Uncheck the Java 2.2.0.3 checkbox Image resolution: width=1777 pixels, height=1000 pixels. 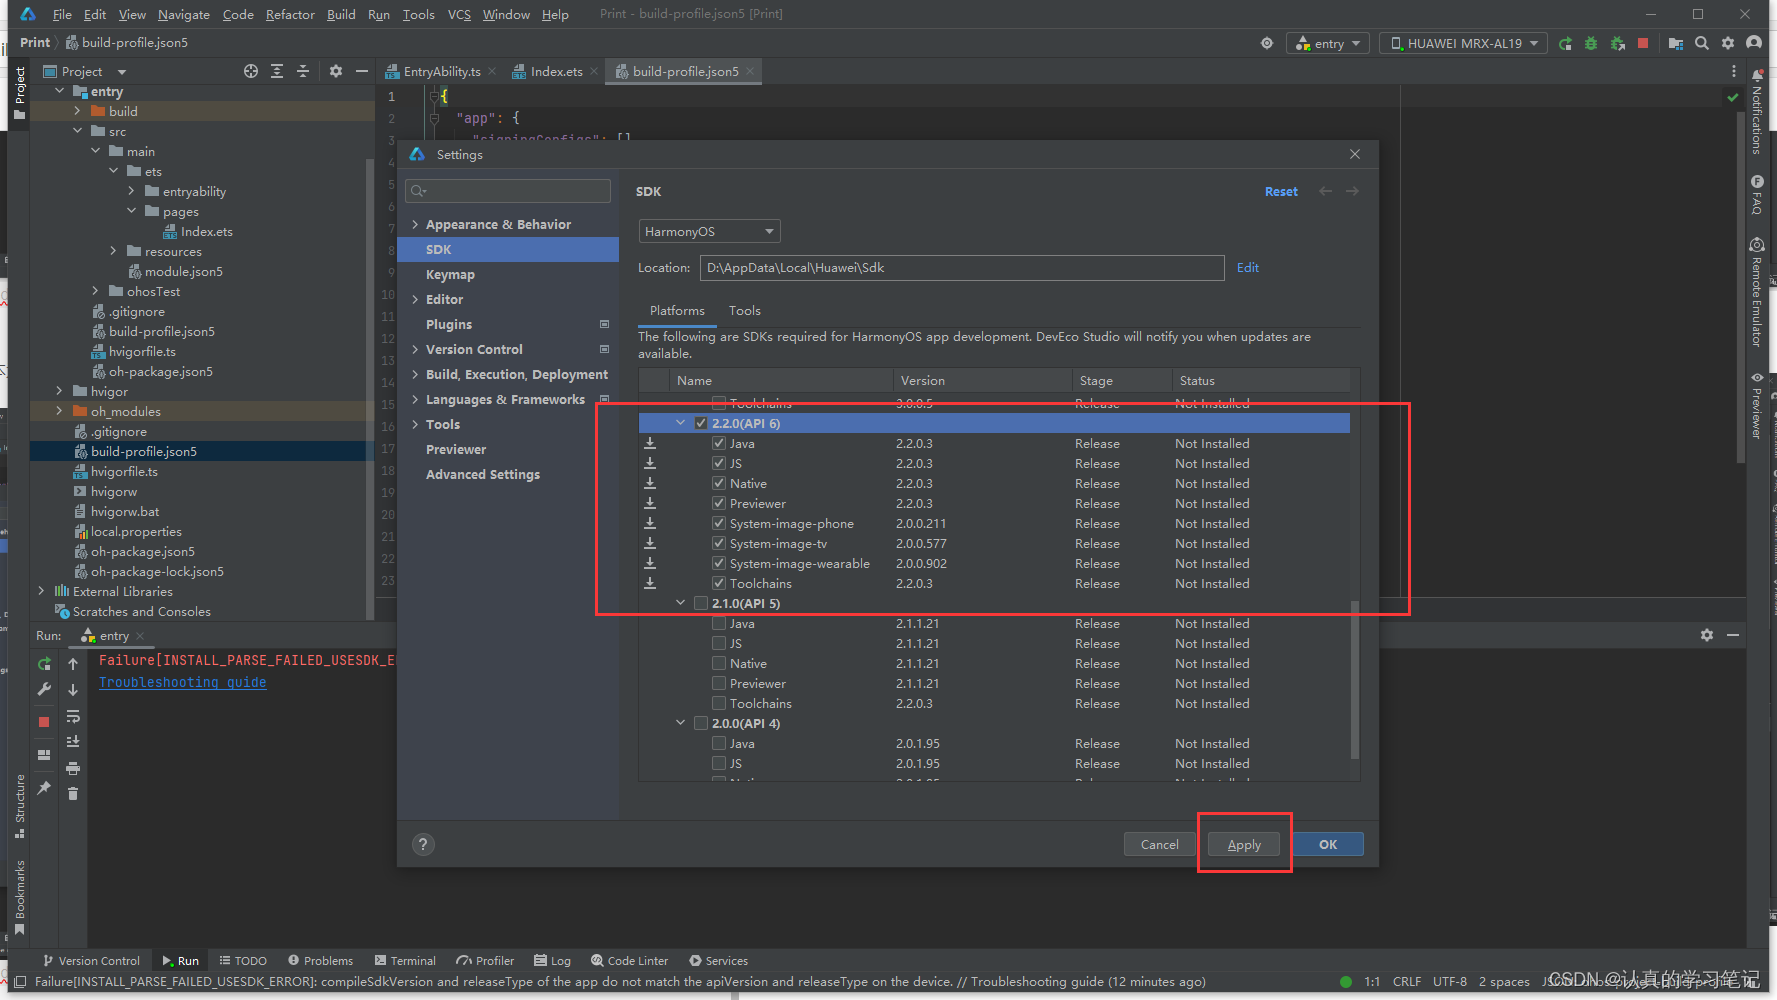click(719, 443)
